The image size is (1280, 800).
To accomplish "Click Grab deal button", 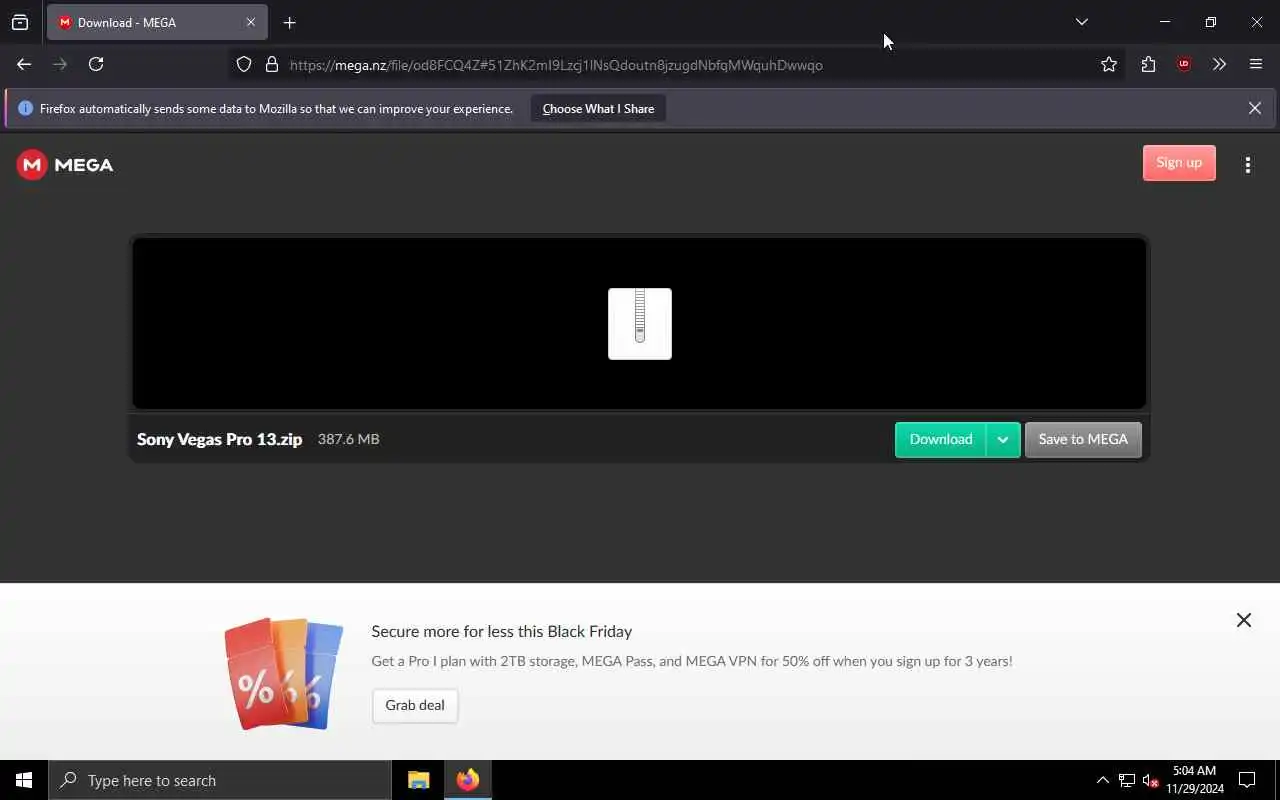I will 415,705.
